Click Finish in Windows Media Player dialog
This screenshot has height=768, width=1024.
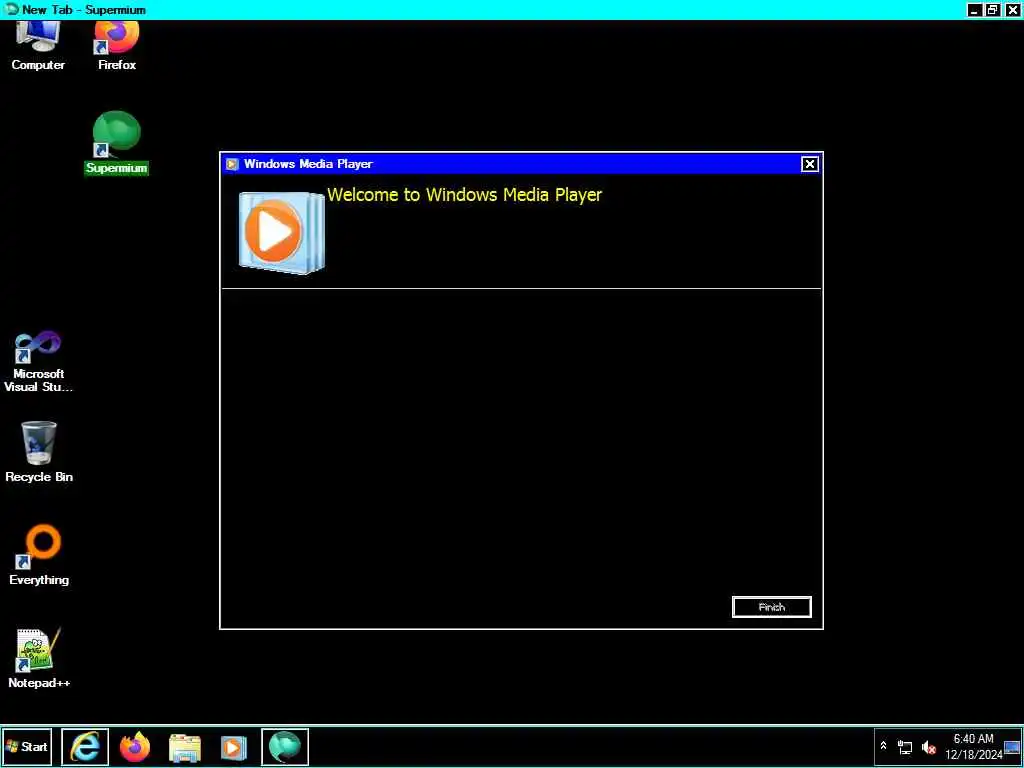click(x=771, y=607)
